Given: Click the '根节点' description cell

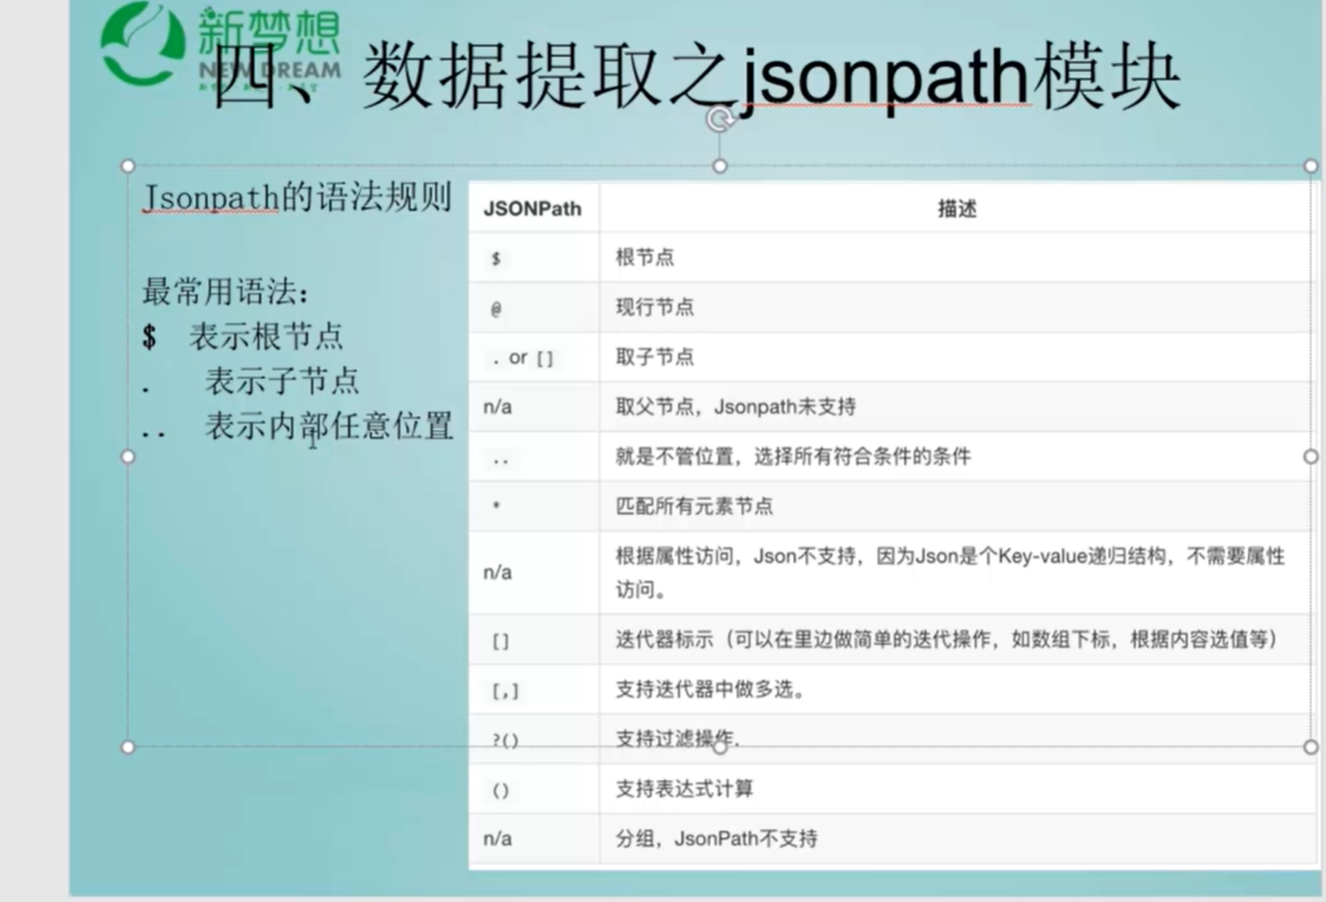Looking at the screenshot, I should 957,258.
